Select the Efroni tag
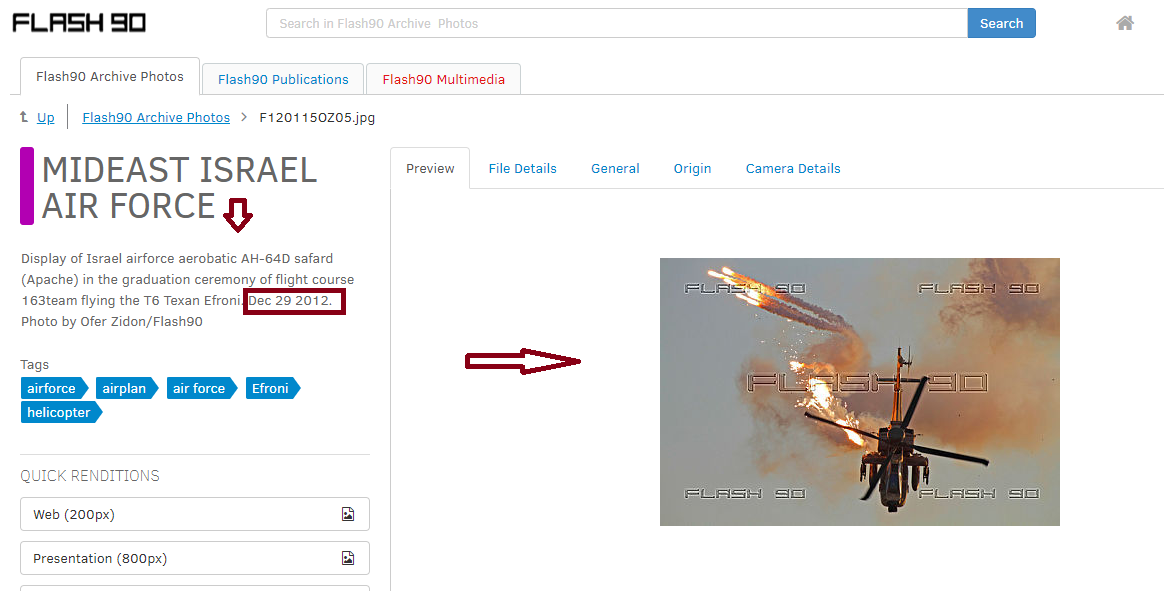1164x591 pixels. point(272,388)
